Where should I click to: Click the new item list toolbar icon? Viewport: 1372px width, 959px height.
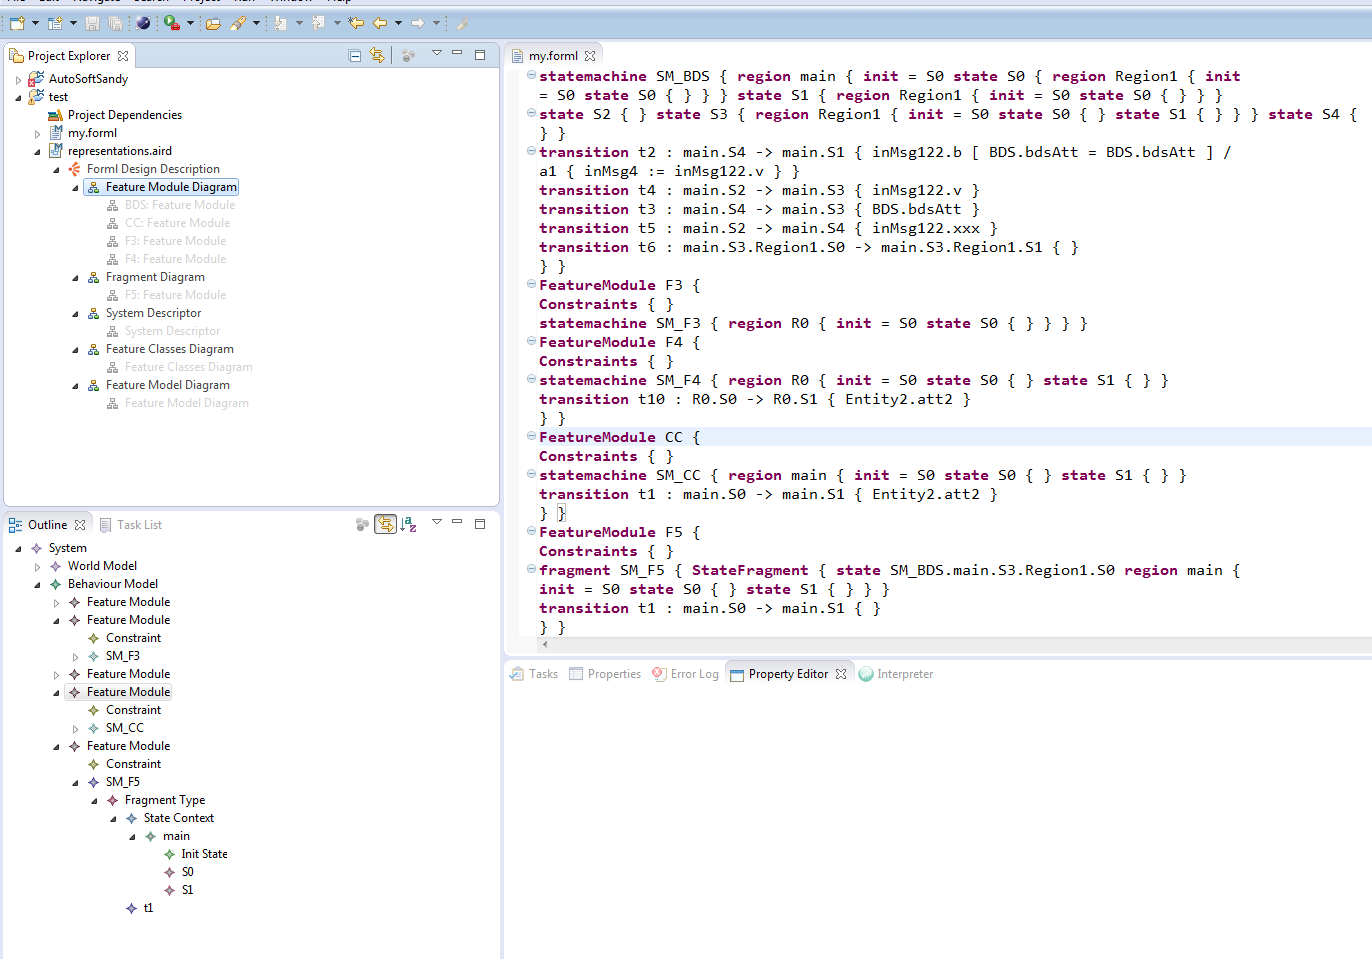[x=54, y=23]
